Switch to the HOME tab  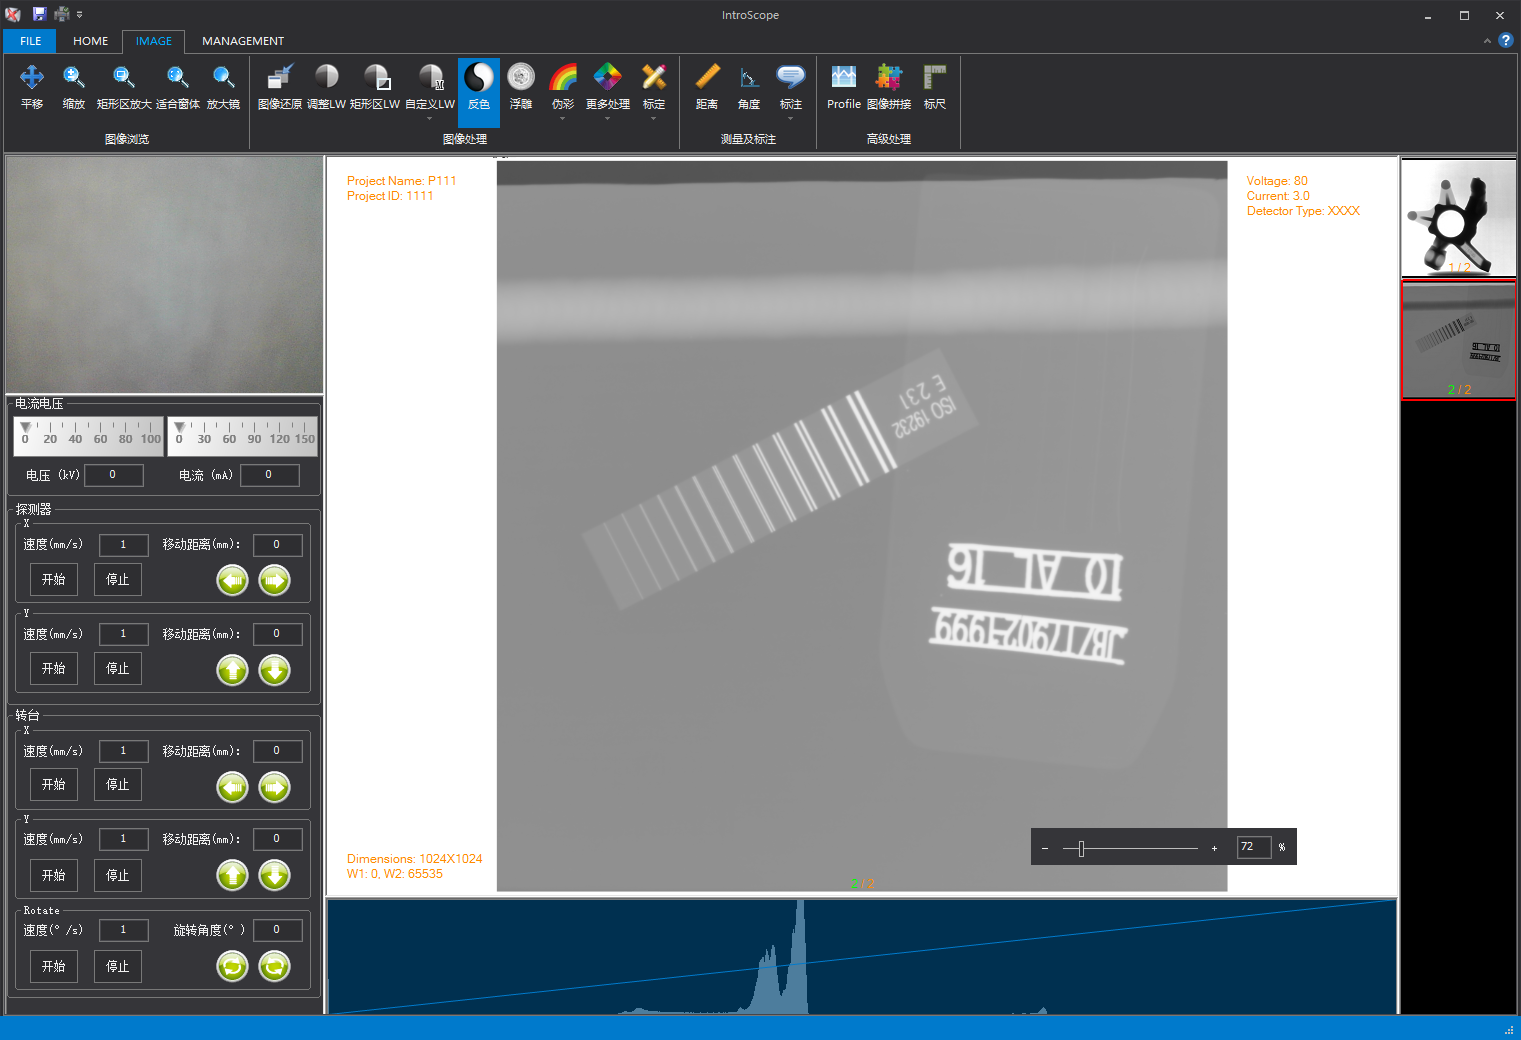pos(91,41)
